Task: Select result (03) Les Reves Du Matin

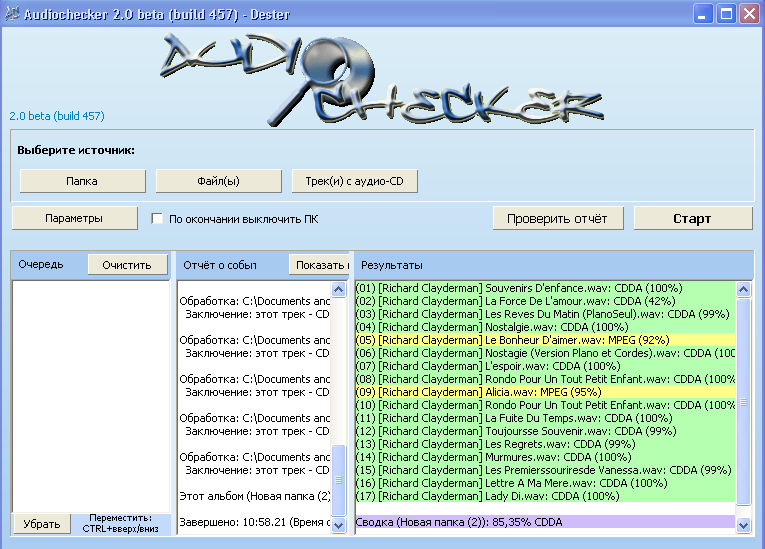Action: click(x=545, y=314)
